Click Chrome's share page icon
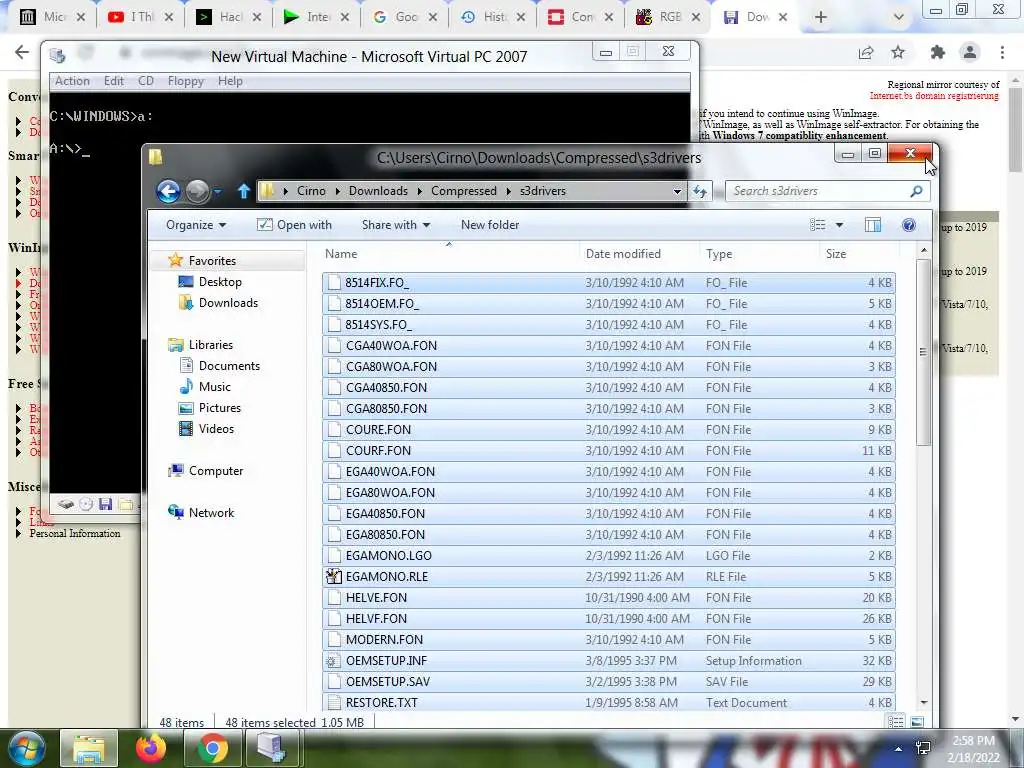The image size is (1024, 768). 866,52
